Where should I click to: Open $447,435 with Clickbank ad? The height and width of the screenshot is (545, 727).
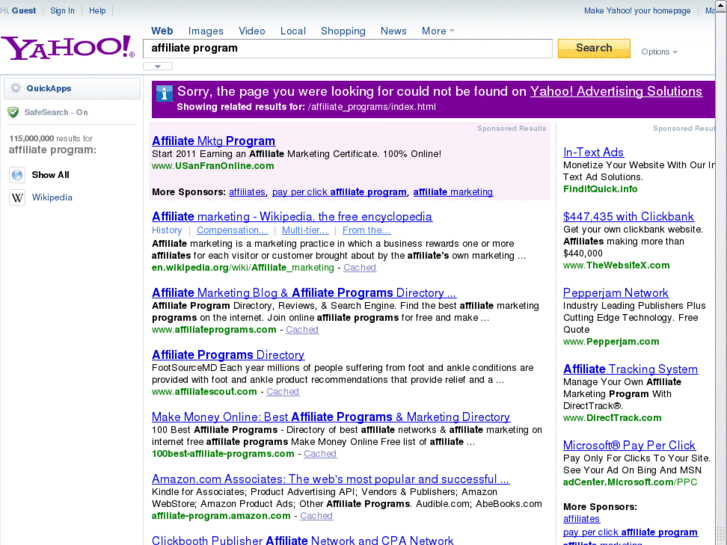click(629, 217)
